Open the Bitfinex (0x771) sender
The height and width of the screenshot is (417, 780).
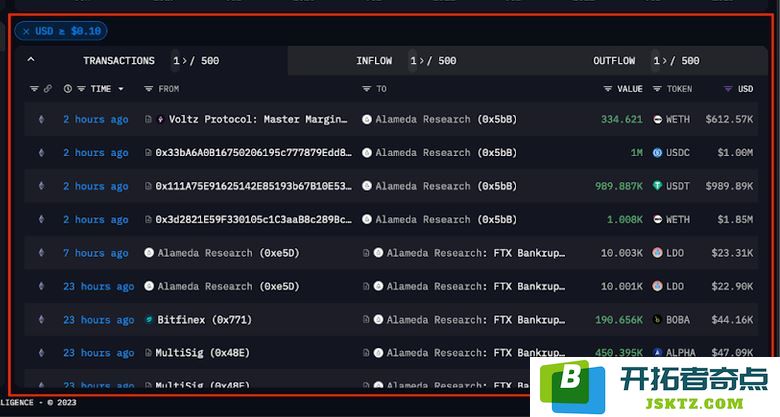[x=204, y=319]
